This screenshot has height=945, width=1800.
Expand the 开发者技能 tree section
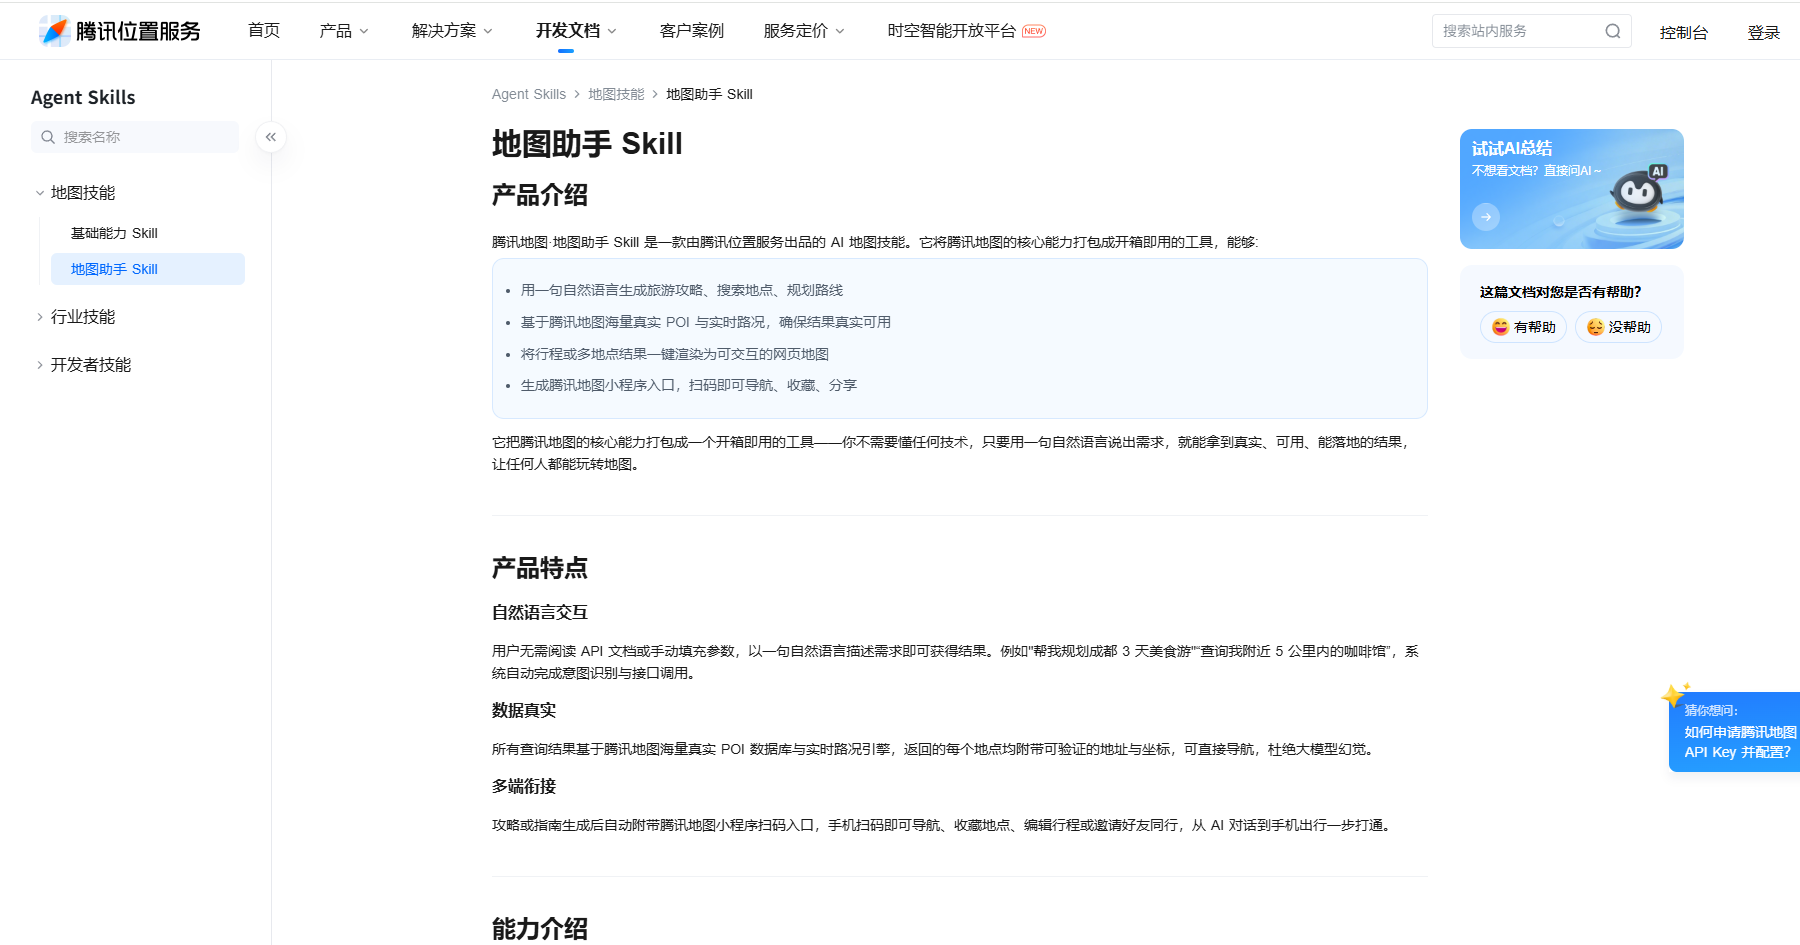pyautogui.click(x=40, y=365)
